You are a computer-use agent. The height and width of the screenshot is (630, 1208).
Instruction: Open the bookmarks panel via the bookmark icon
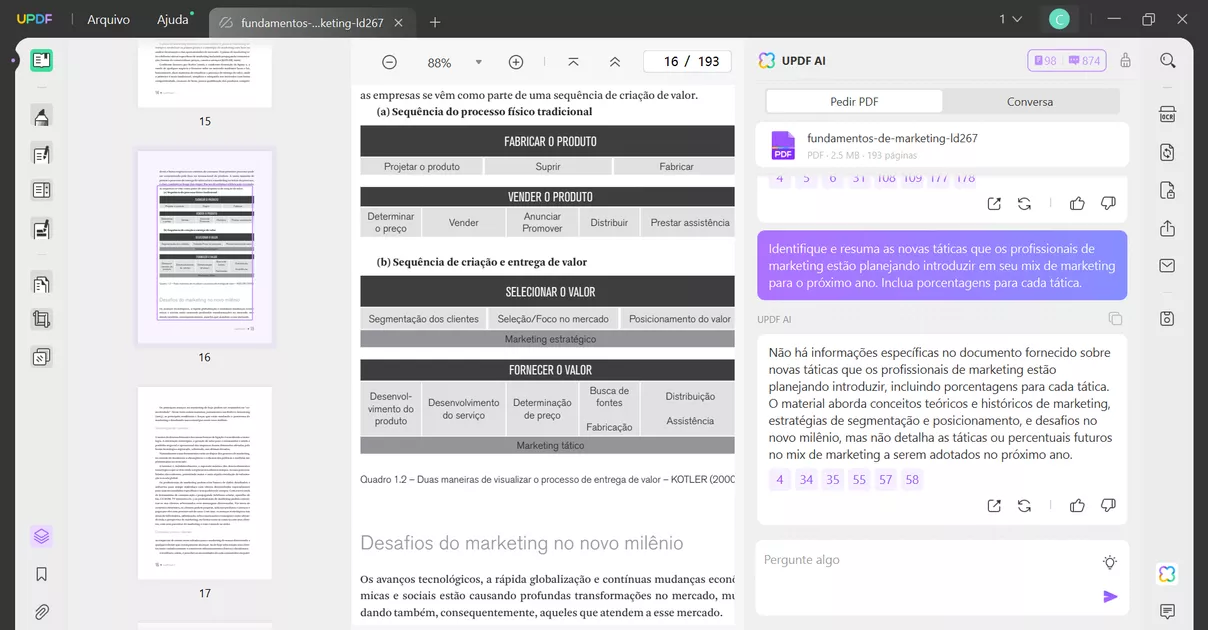(x=40, y=573)
